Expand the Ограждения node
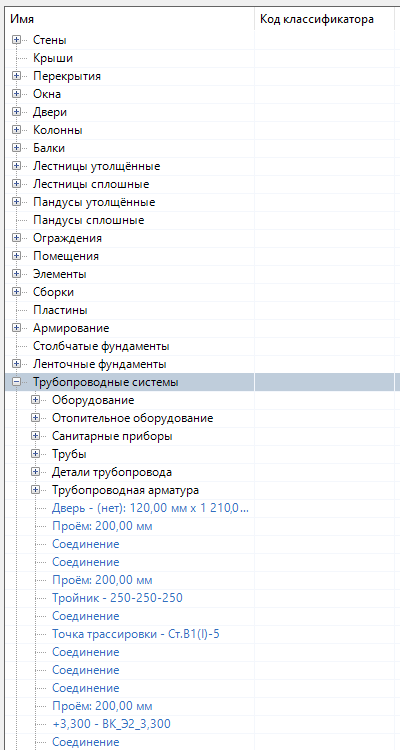400x750 pixels. (17, 238)
